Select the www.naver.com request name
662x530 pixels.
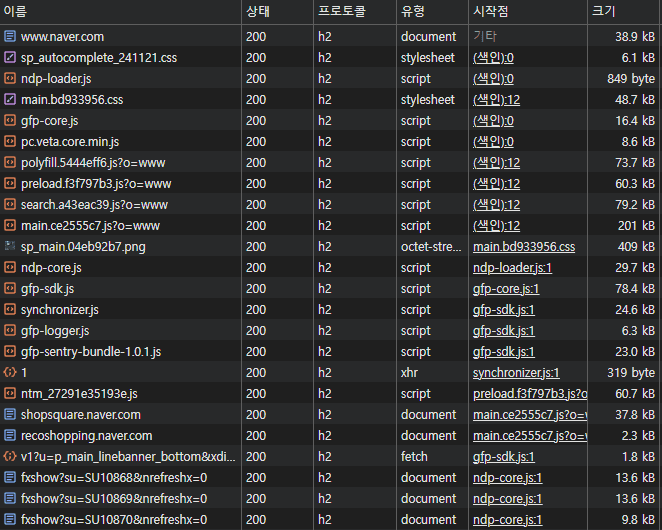pyautogui.click(x=62, y=37)
